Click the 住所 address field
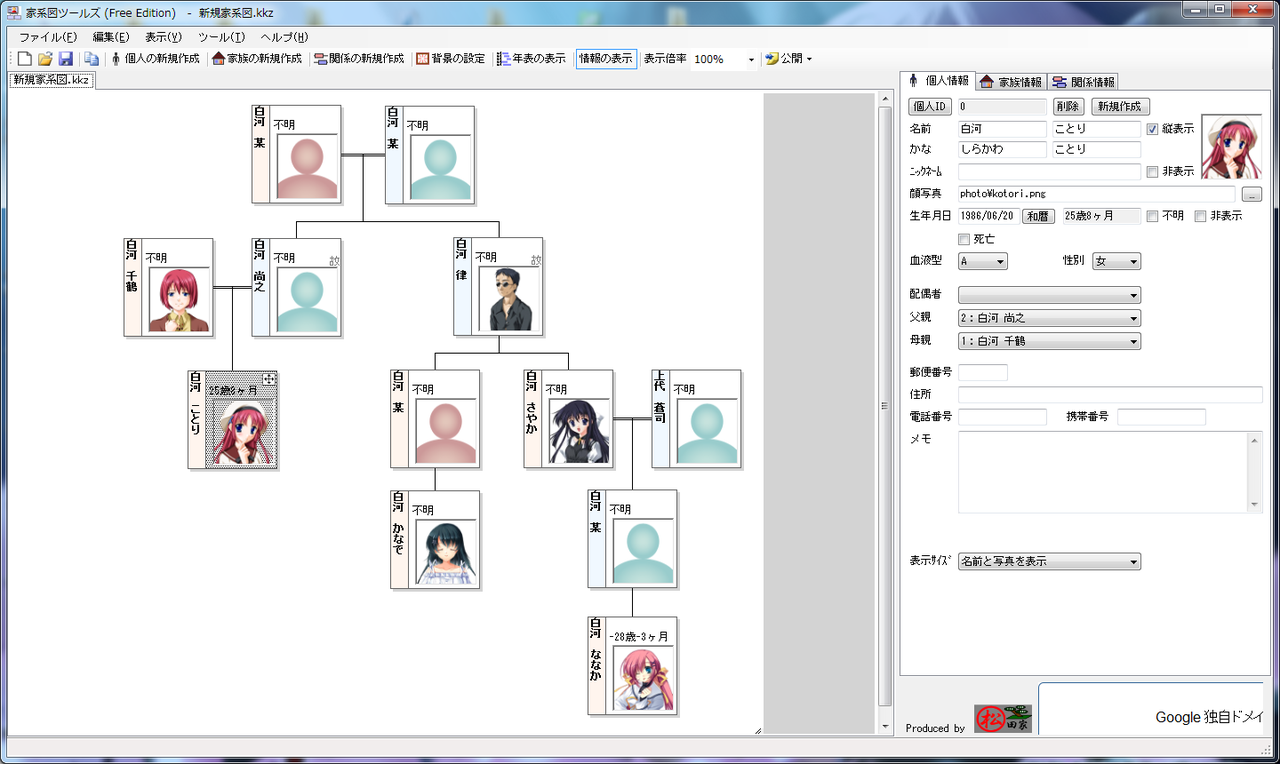 pyautogui.click(x=1110, y=395)
